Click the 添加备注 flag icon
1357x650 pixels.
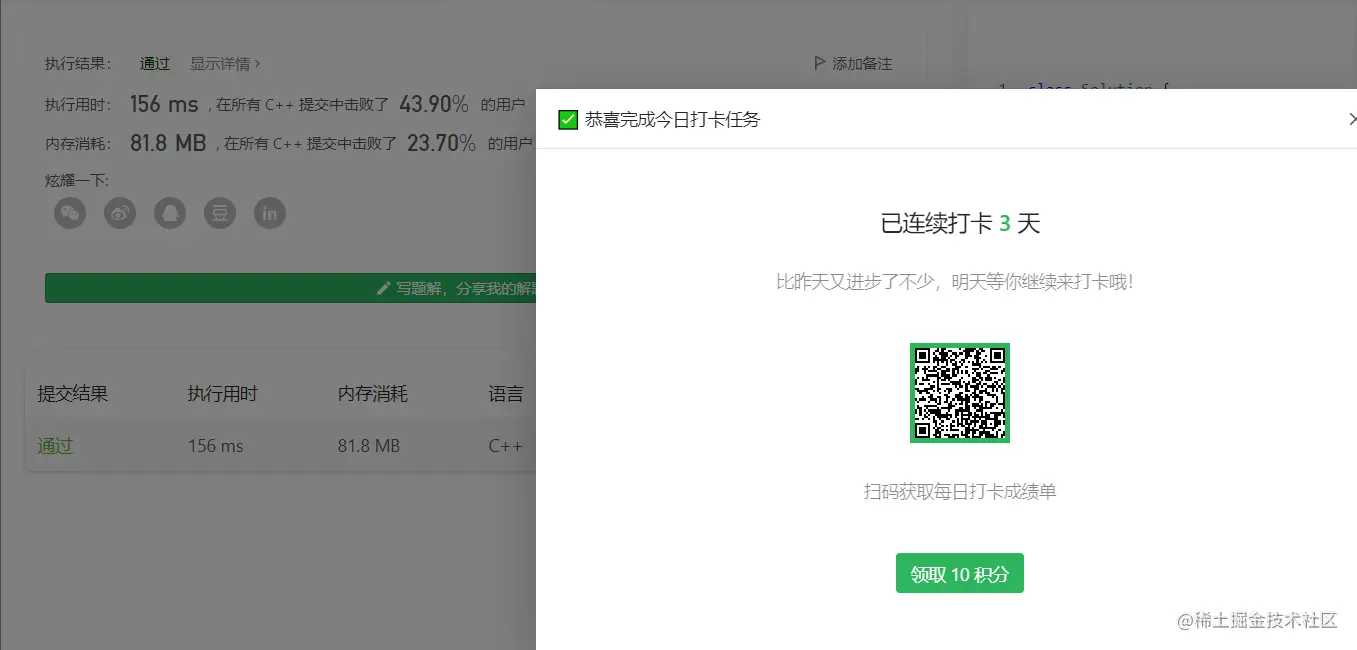click(820, 63)
